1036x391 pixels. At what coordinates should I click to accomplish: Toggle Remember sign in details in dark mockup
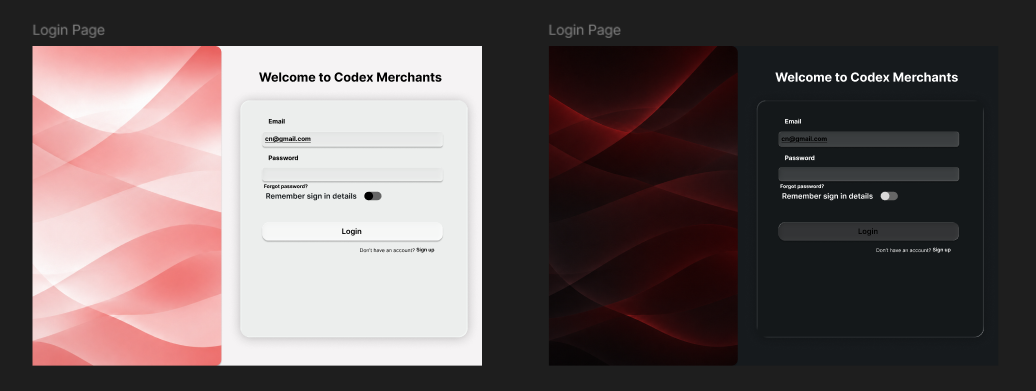click(x=889, y=196)
